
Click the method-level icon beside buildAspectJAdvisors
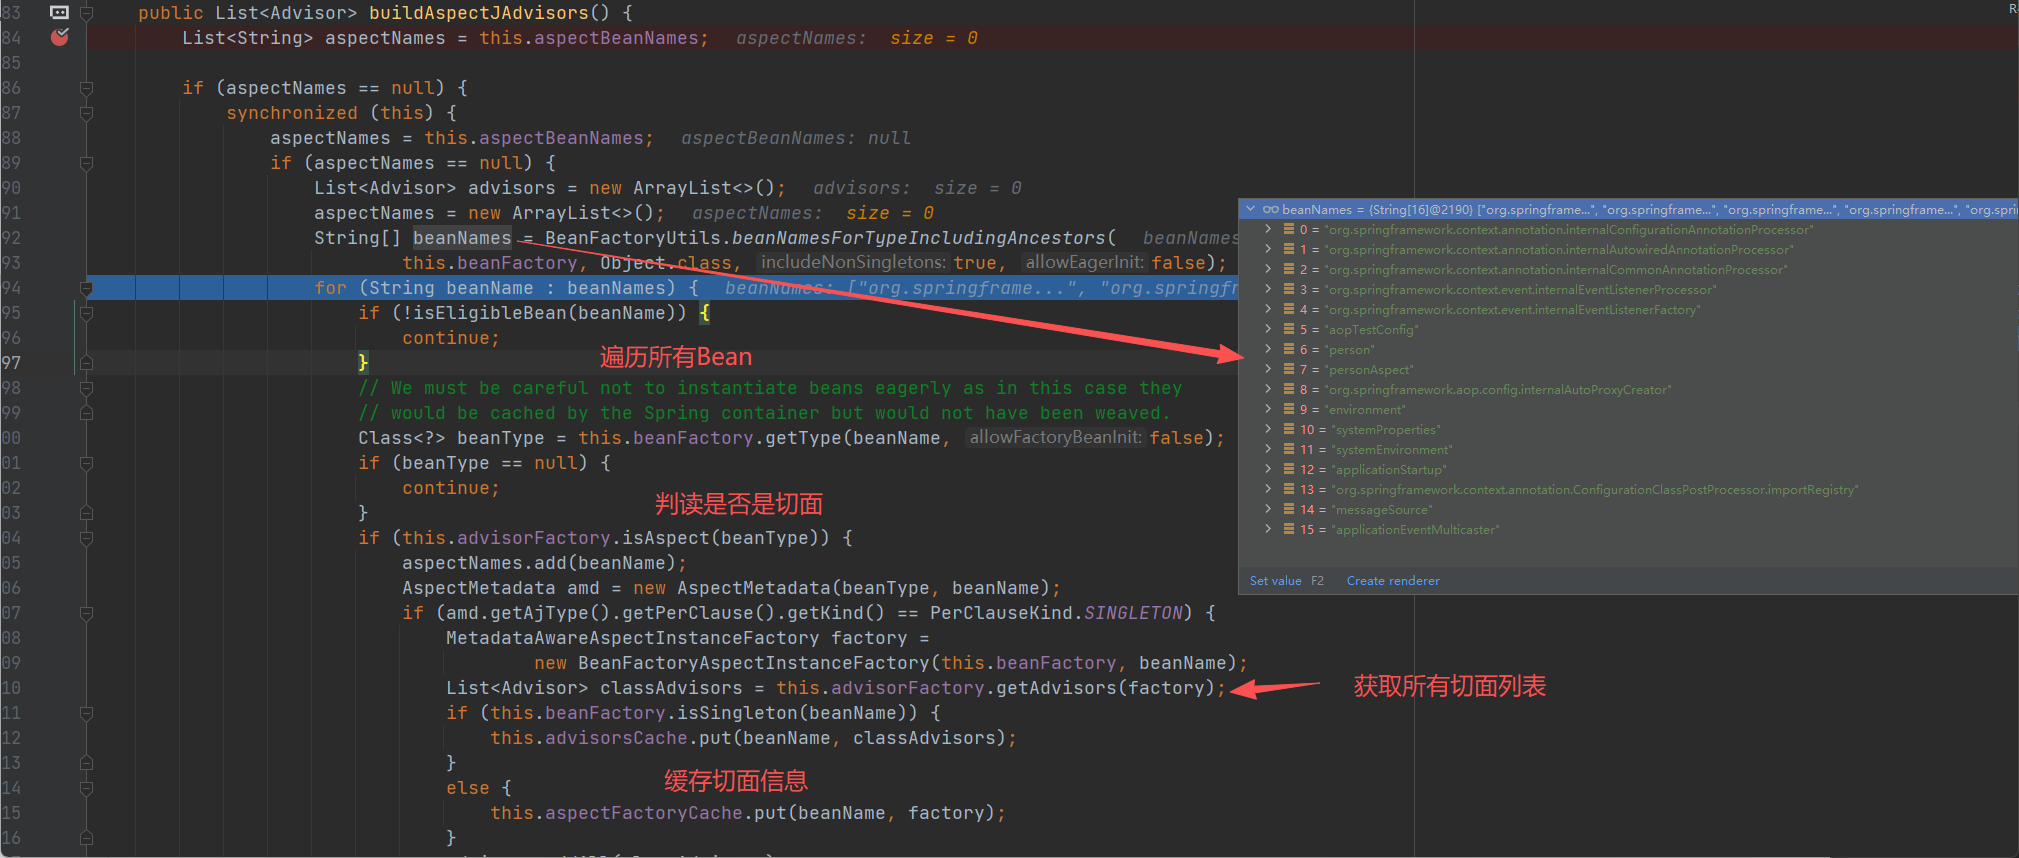pyautogui.click(x=59, y=13)
